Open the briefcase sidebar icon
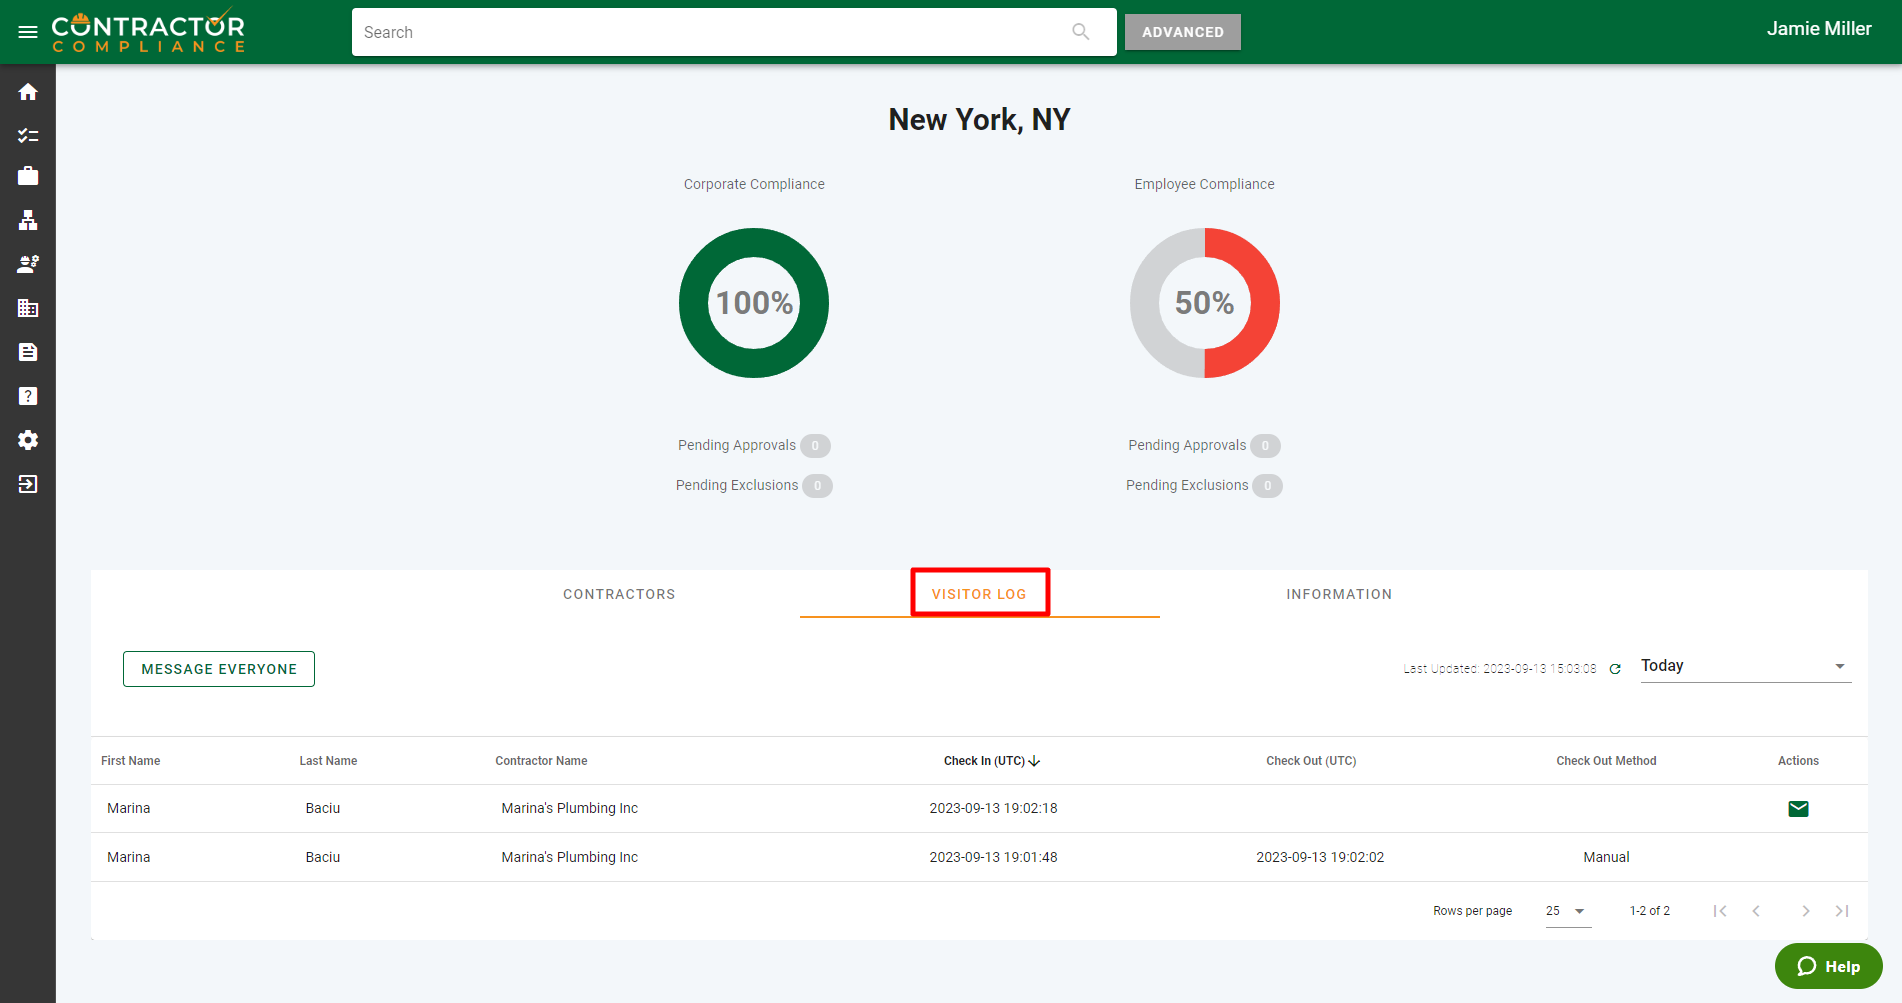Image resolution: width=1902 pixels, height=1003 pixels. (x=28, y=176)
